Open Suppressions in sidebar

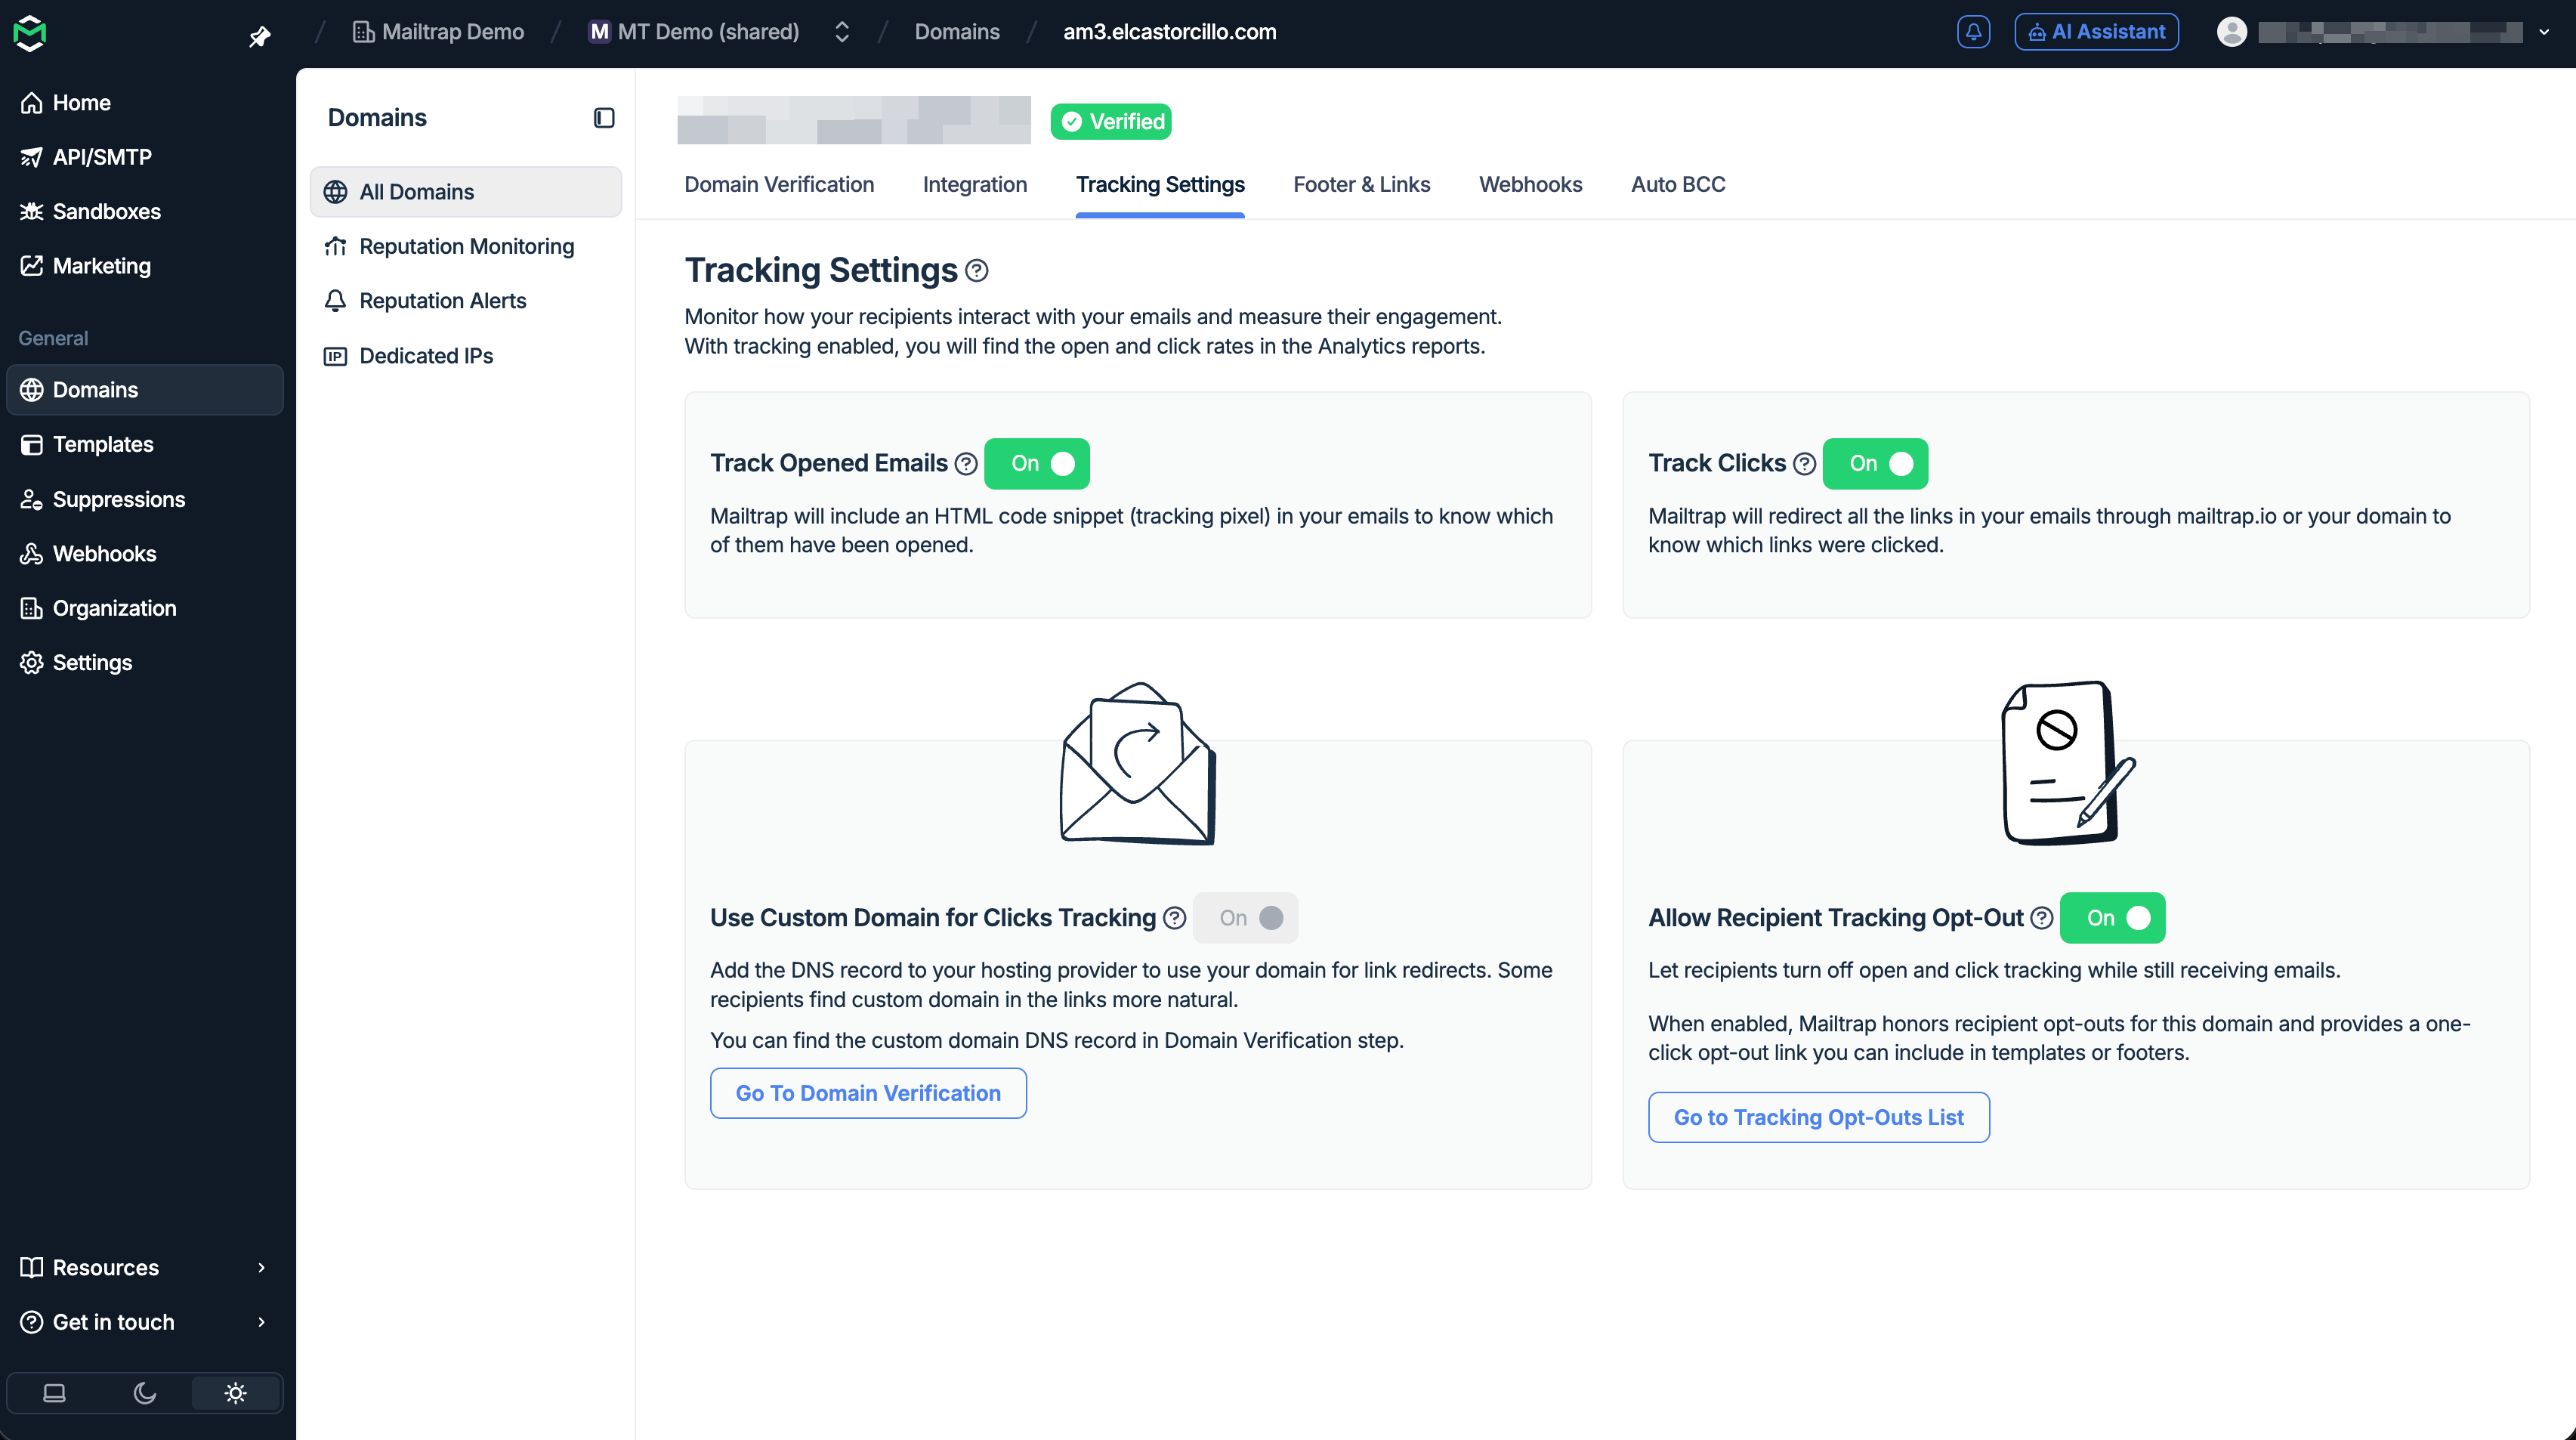click(145, 499)
